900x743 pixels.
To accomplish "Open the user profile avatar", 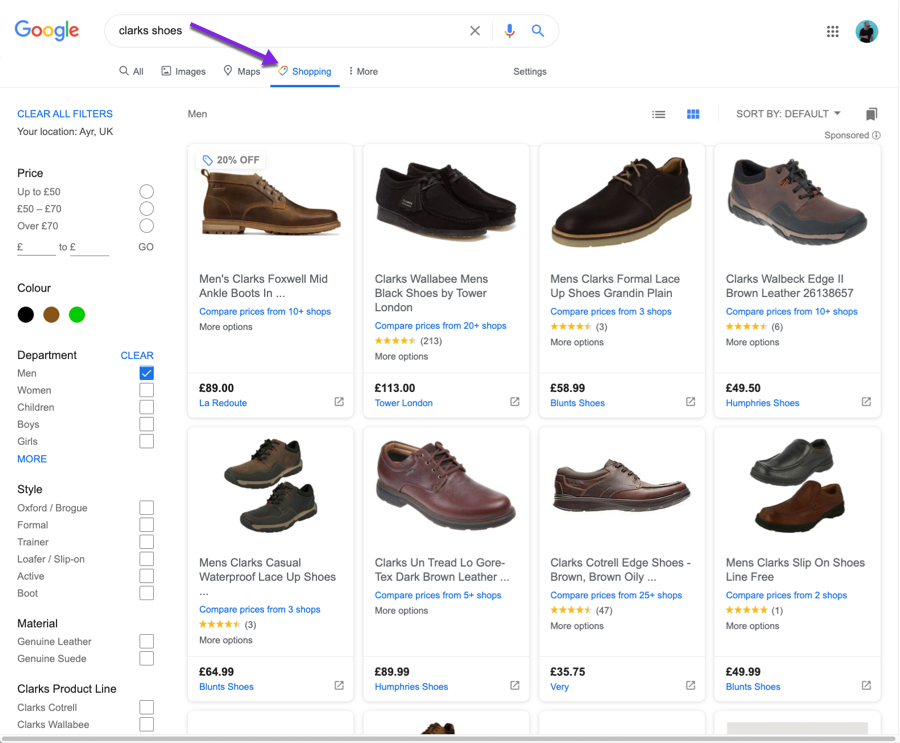I will (867, 31).
